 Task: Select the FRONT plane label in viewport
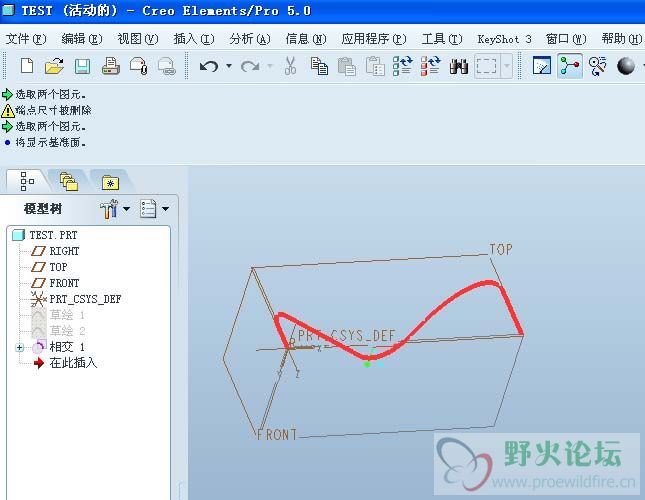tap(277, 435)
